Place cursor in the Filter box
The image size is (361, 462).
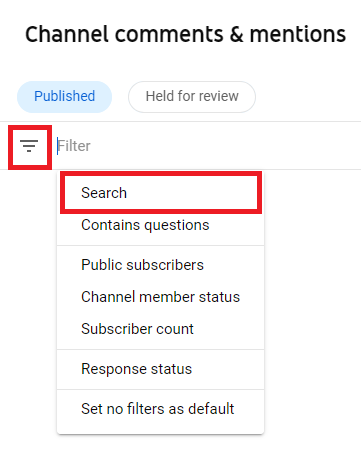[207, 146]
